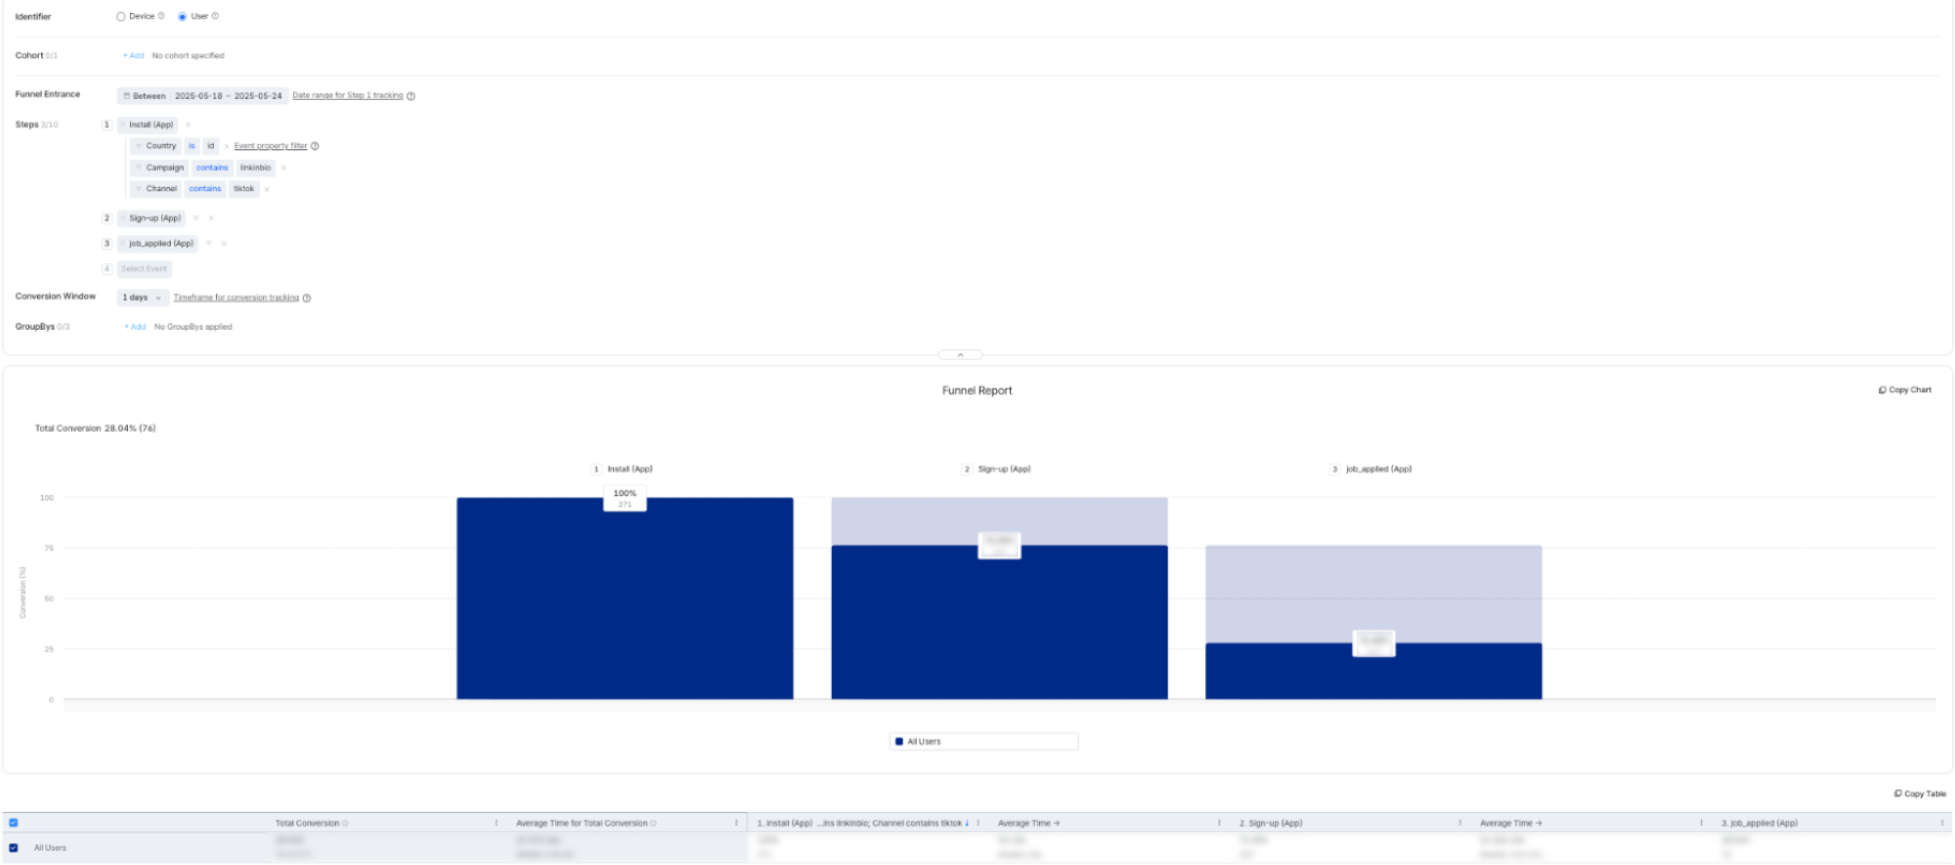The image size is (1955, 865).
Task: Delete the job_applied (App) step
Action: [x=224, y=244]
